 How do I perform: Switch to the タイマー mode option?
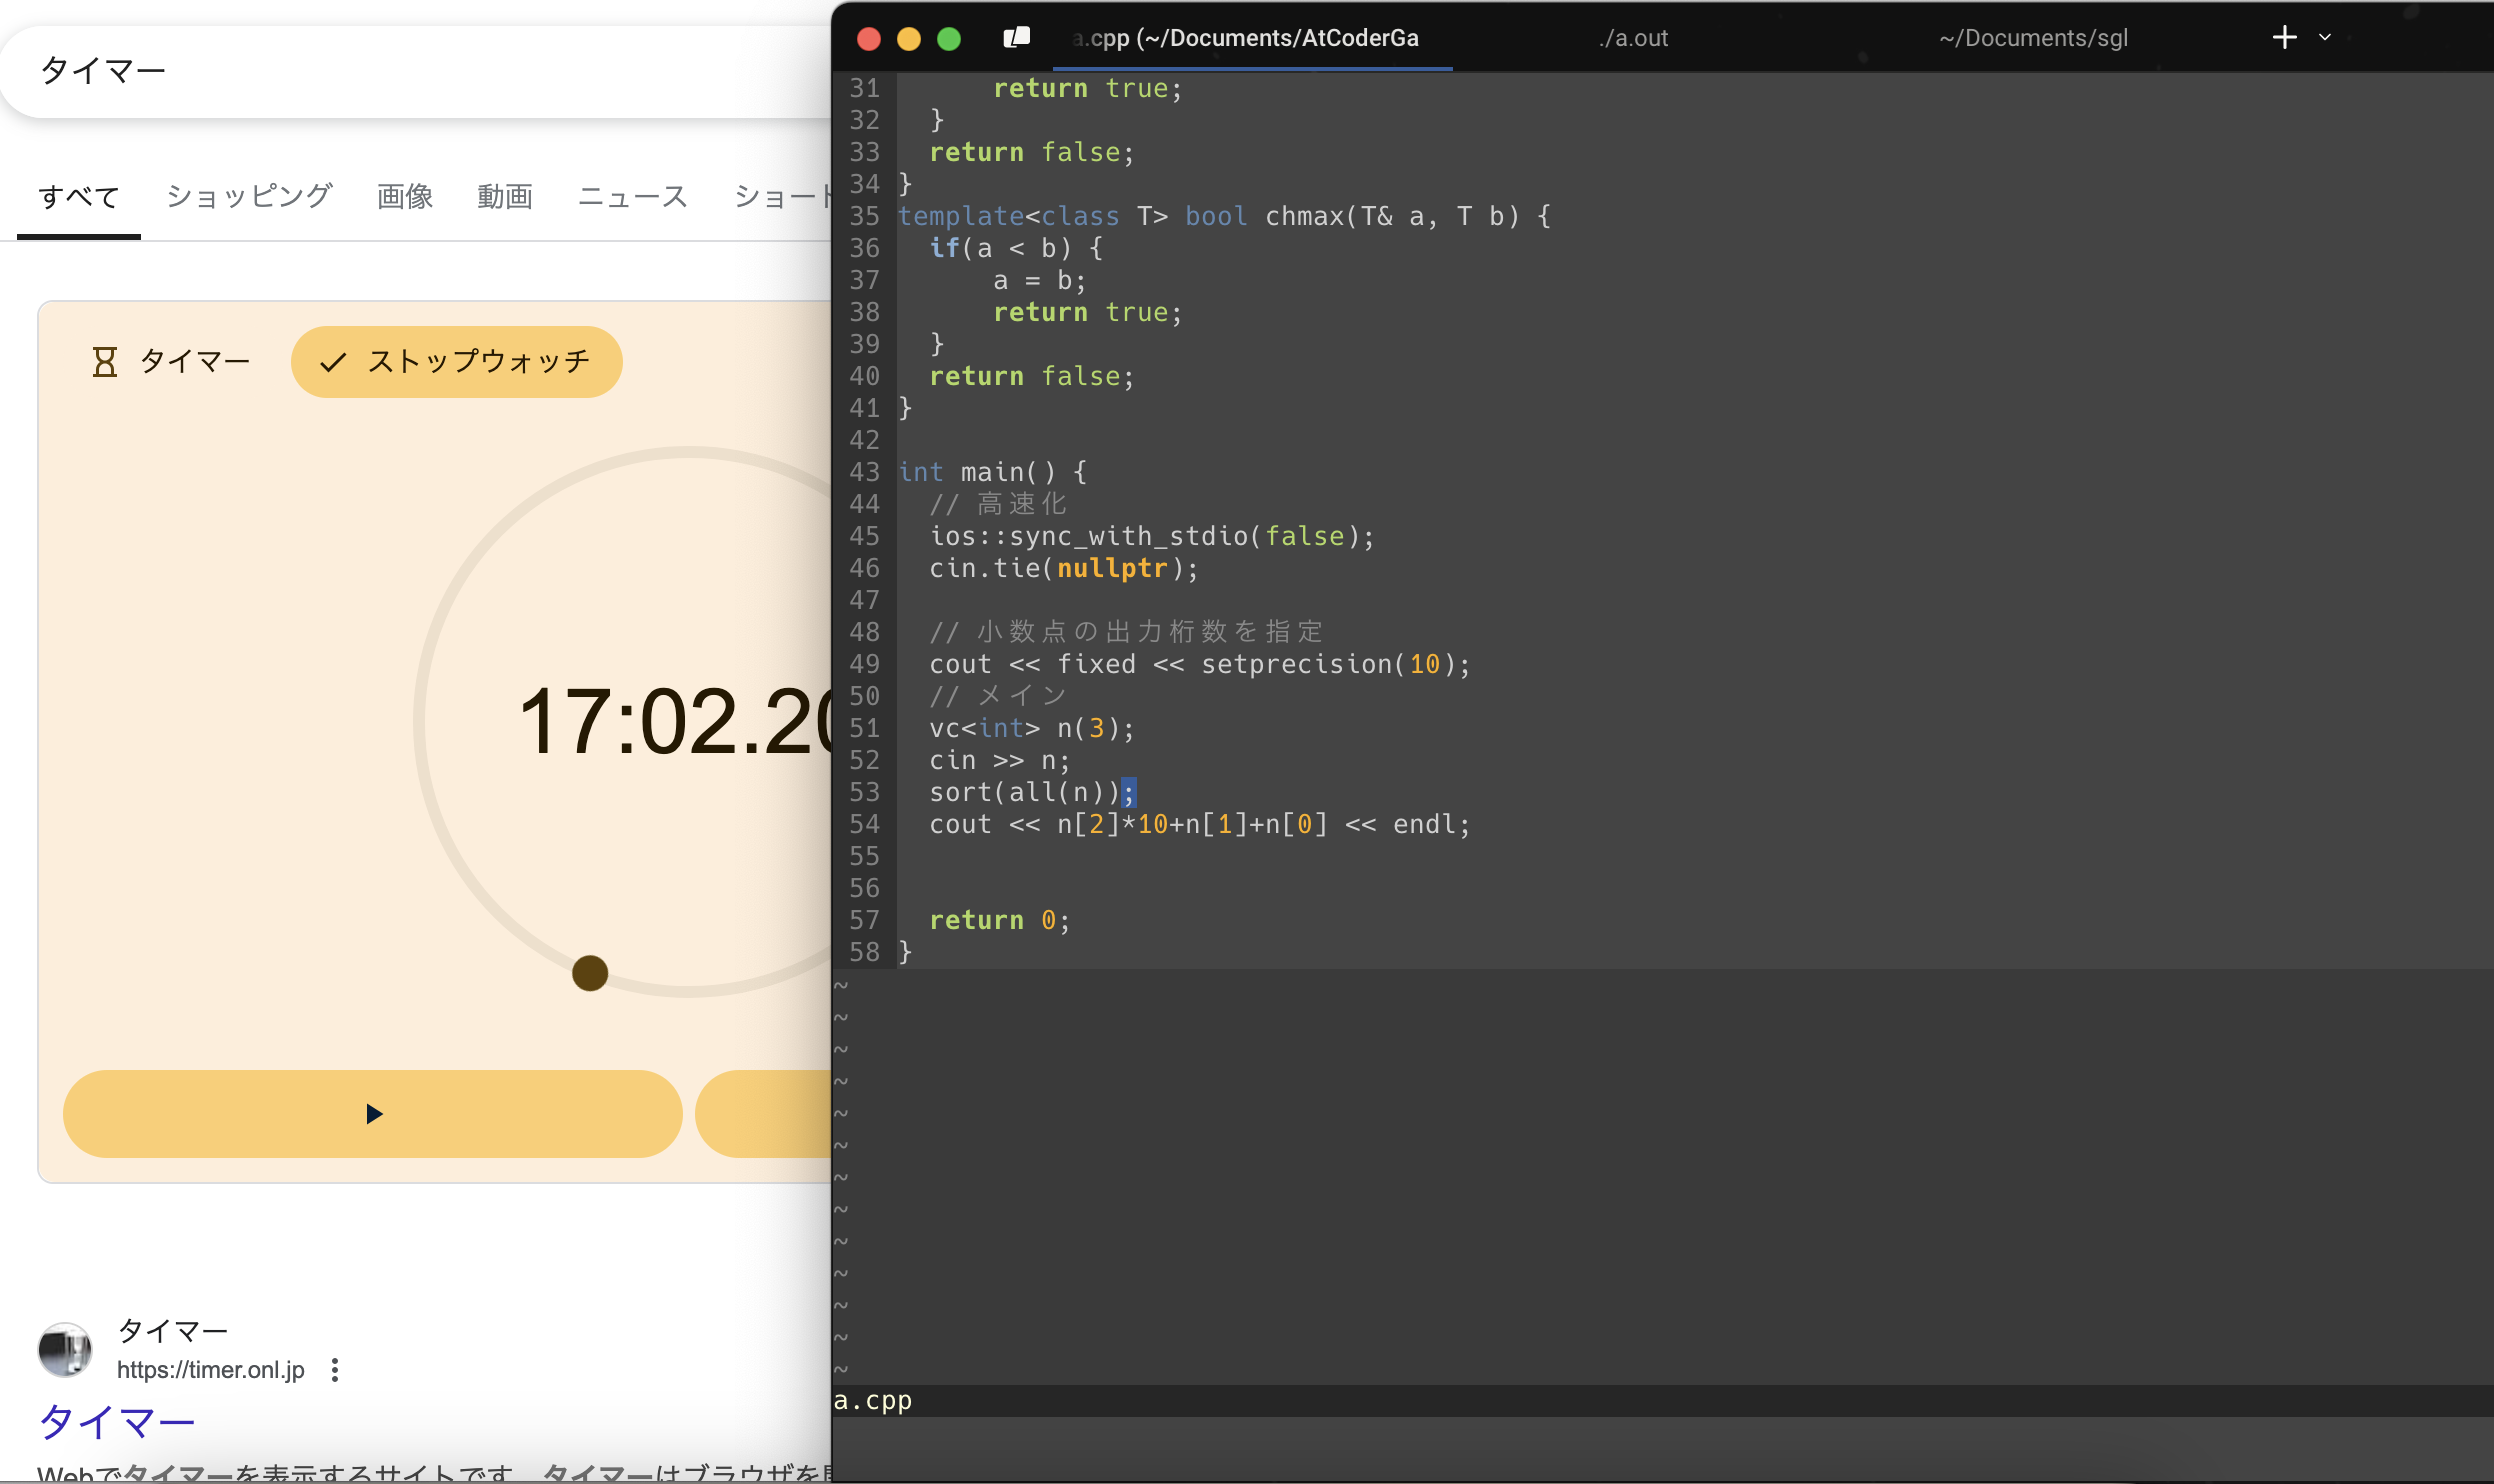pyautogui.click(x=193, y=362)
